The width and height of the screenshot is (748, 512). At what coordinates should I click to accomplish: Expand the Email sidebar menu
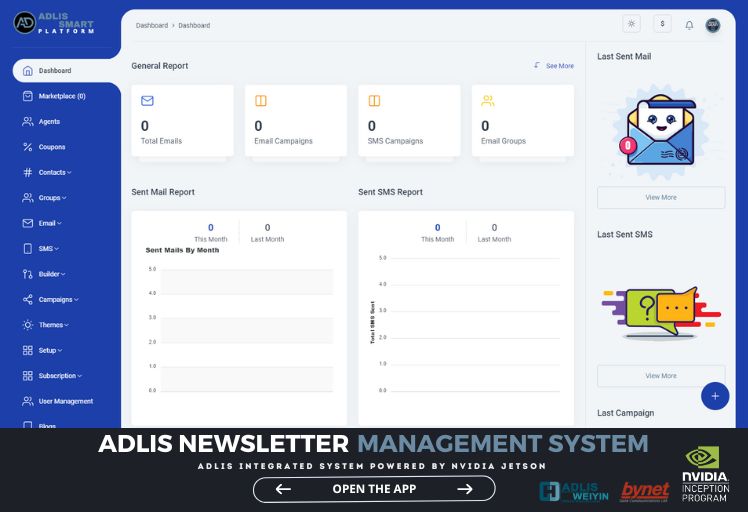point(49,223)
